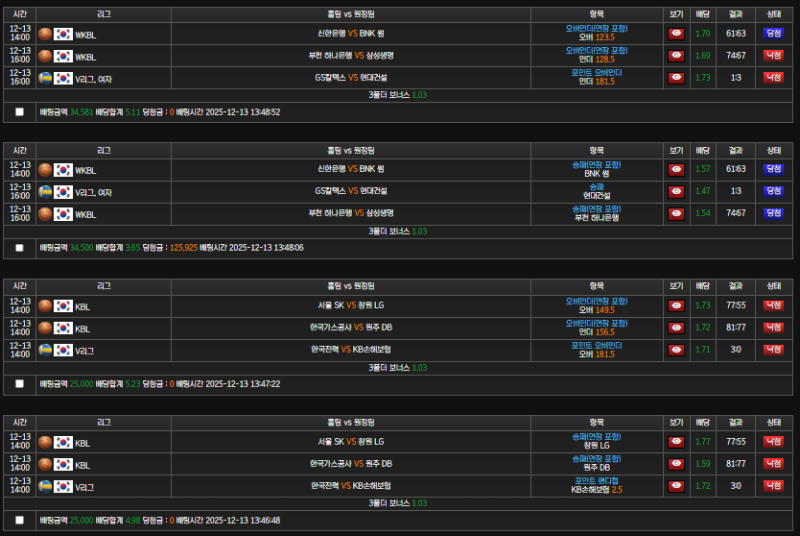This screenshot has width=800, height=536.
Task: Click Korean flag on 현대건설 승패 bet row
Action: click(x=63, y=191)
